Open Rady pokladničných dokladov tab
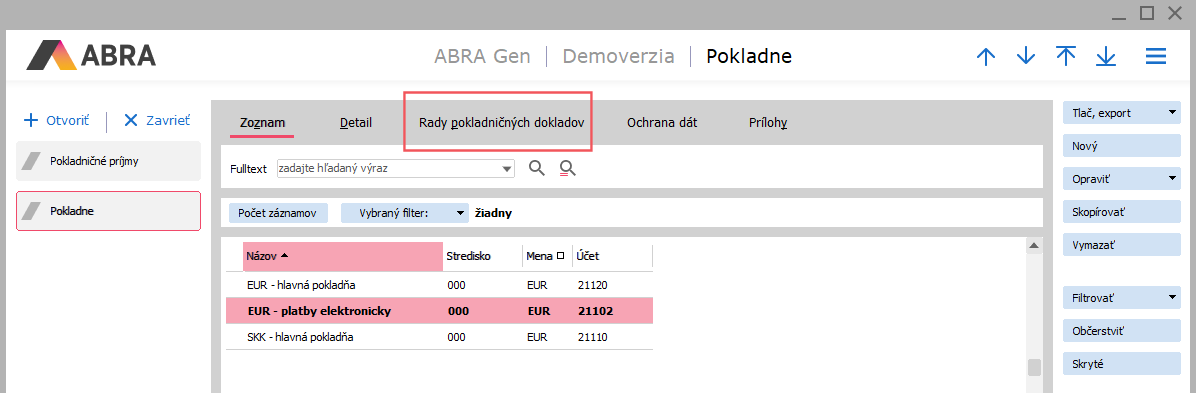1196x393 pixels. pyautogui.click(x=501, y=122)
